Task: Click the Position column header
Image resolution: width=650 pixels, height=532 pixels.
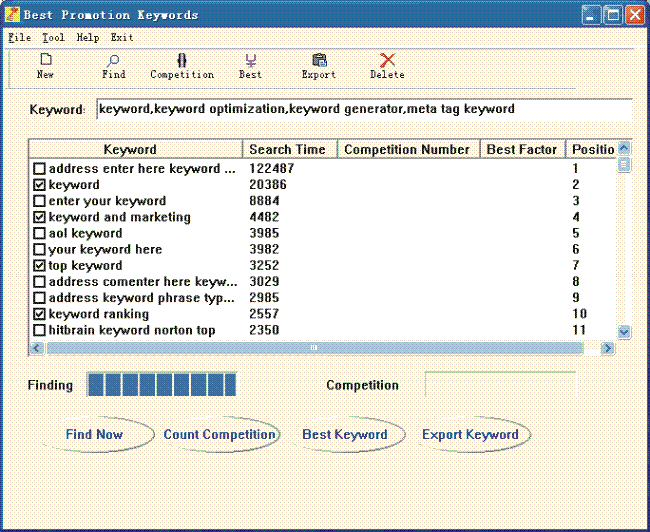Action: 592,149
